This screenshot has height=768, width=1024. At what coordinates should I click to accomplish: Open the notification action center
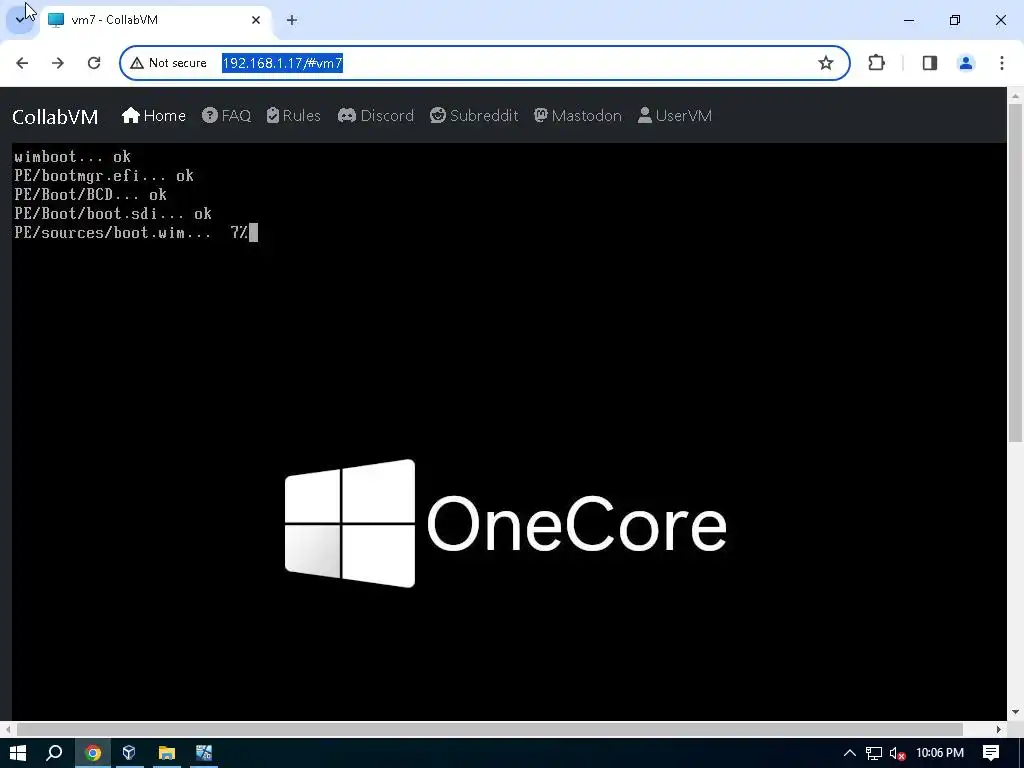point(991,753)
